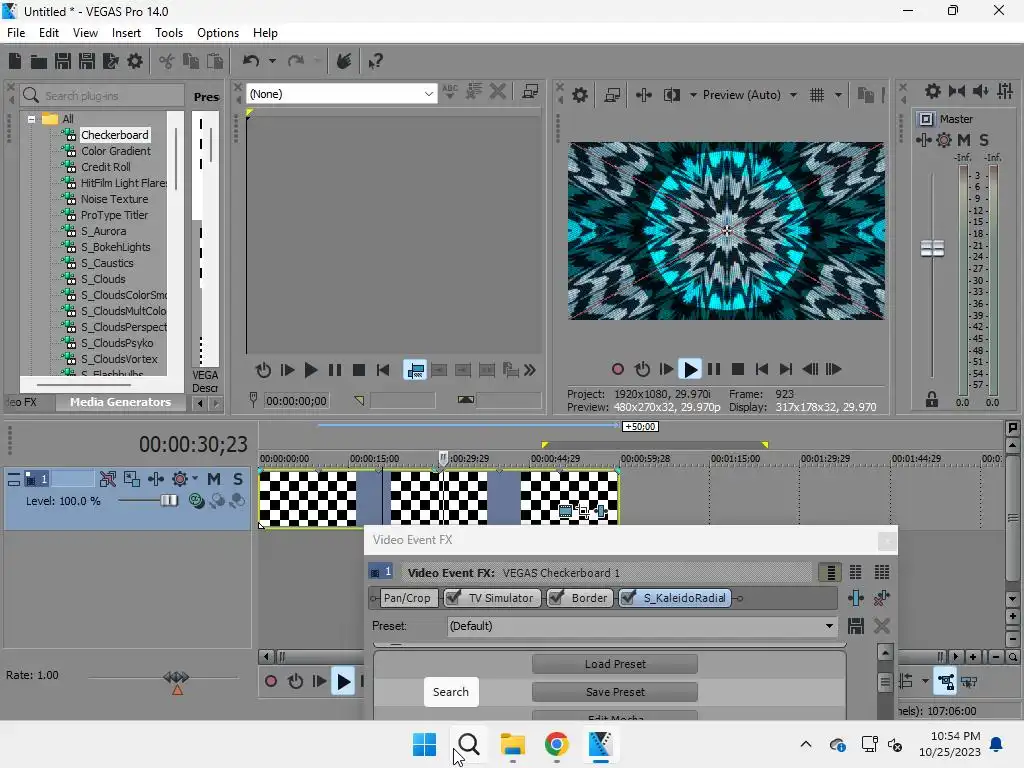Image resolution: width=1024 pixels, height=768 pixels.
Task: Click the trimmer external monitor icon
Action: pyautogui.click(x=530, y=91)
